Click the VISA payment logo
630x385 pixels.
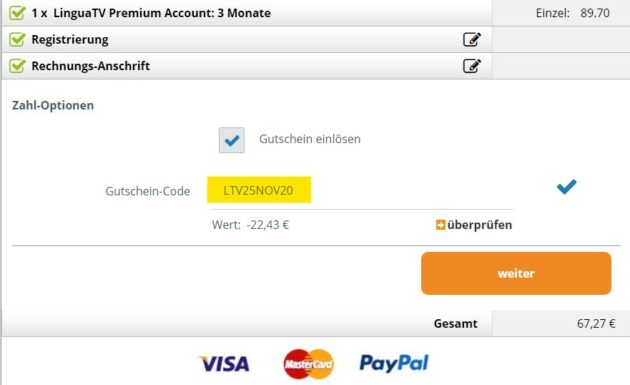pyautogui.click(x=225, y=364)
